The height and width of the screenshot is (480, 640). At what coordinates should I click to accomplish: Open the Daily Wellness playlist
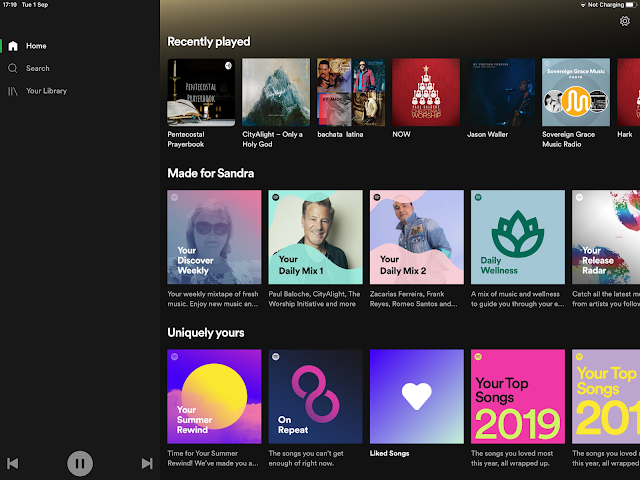pyautogui.click(x=518, y=237)
